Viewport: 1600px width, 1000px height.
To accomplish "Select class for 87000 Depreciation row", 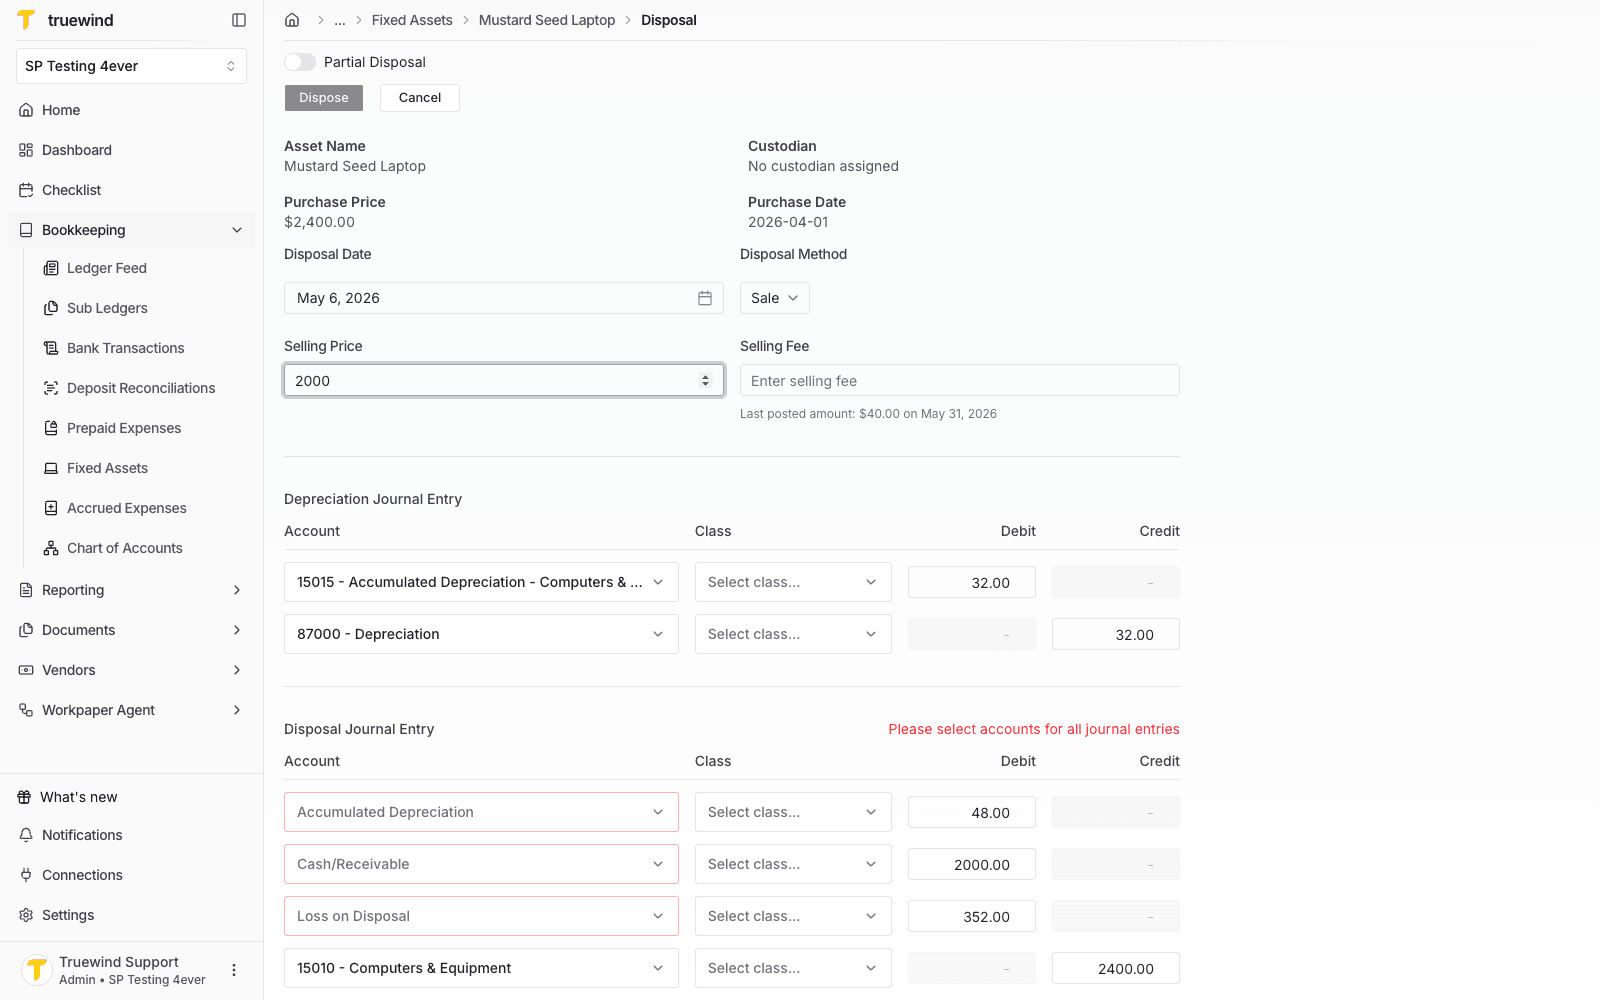I will click(793, 634).
